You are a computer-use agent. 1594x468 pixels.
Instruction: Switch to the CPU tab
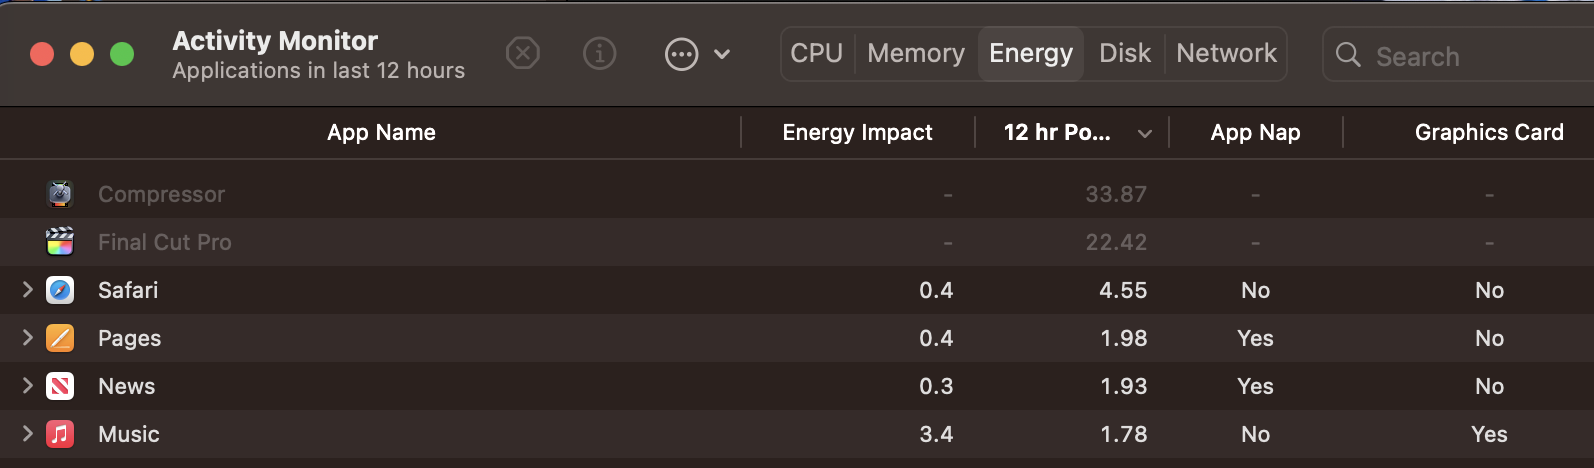(817, 53)
